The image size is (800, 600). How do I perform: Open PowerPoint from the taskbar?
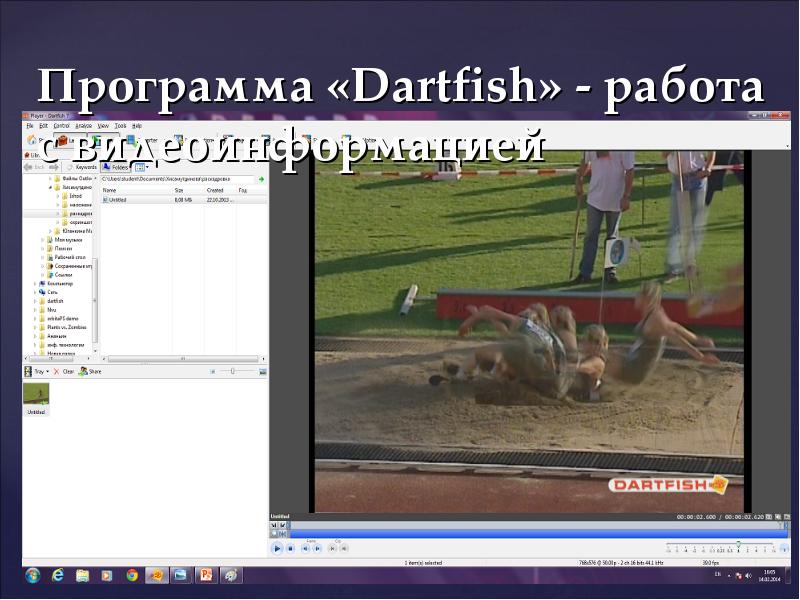pos(206,575)
